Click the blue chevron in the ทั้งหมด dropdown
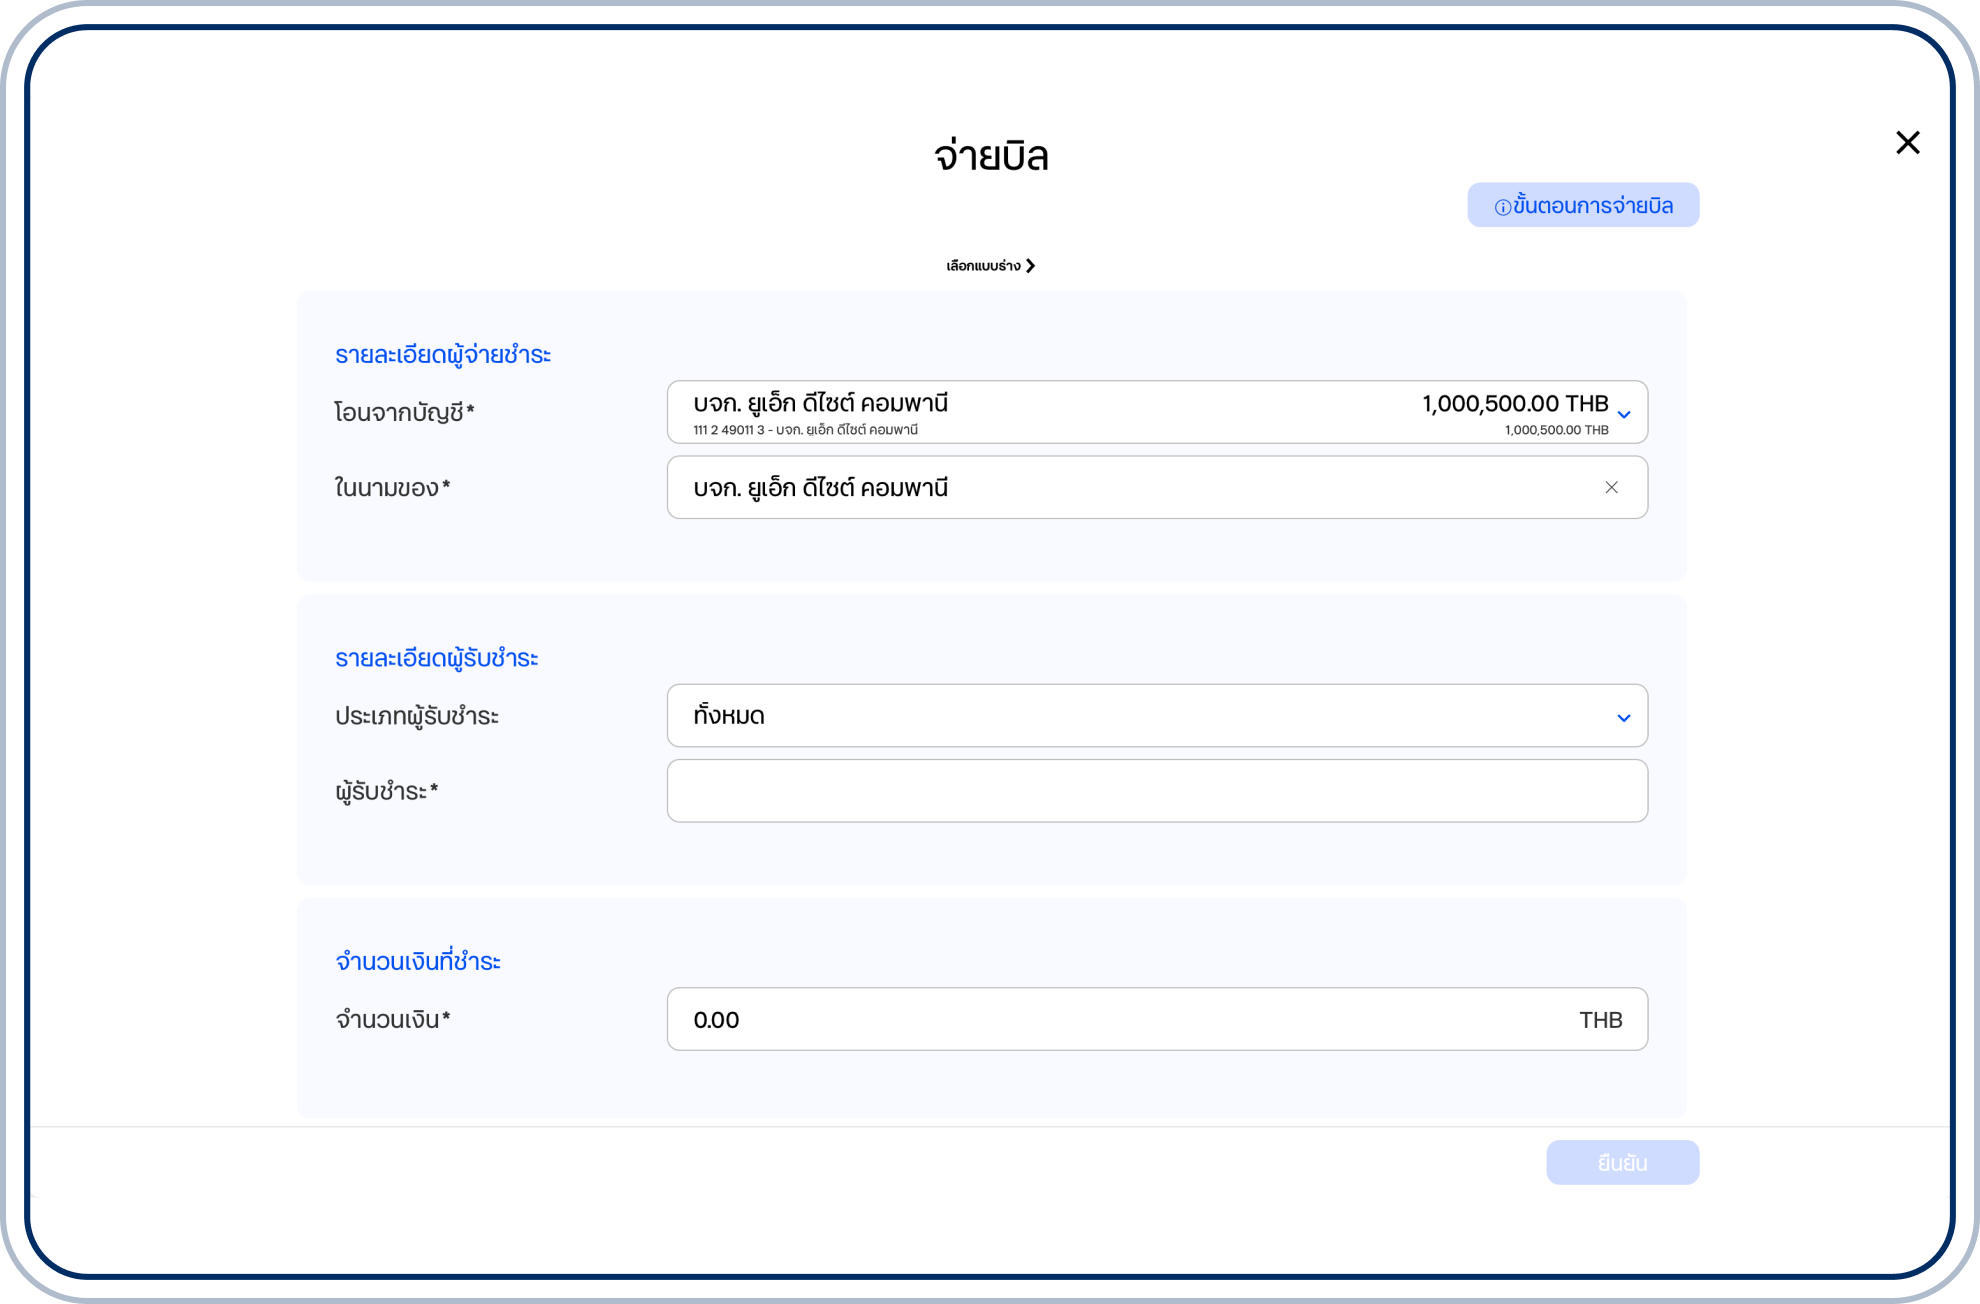 pyautogui.click(x=1624, y=717)
